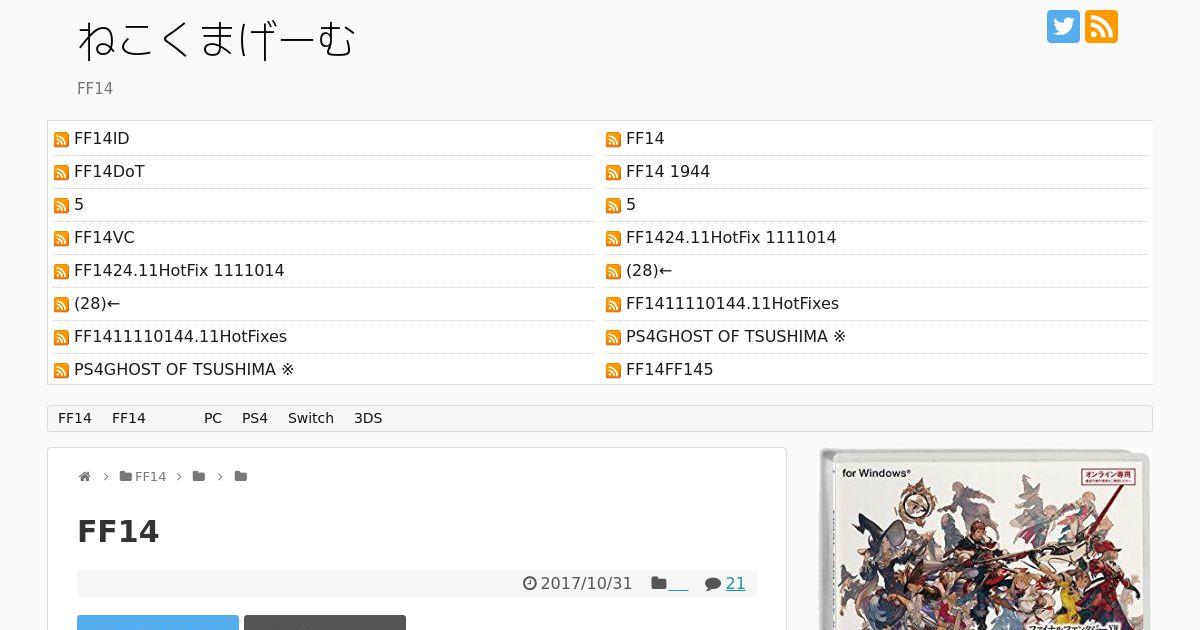Open the (28)← entry in right column

pos(649,270)
